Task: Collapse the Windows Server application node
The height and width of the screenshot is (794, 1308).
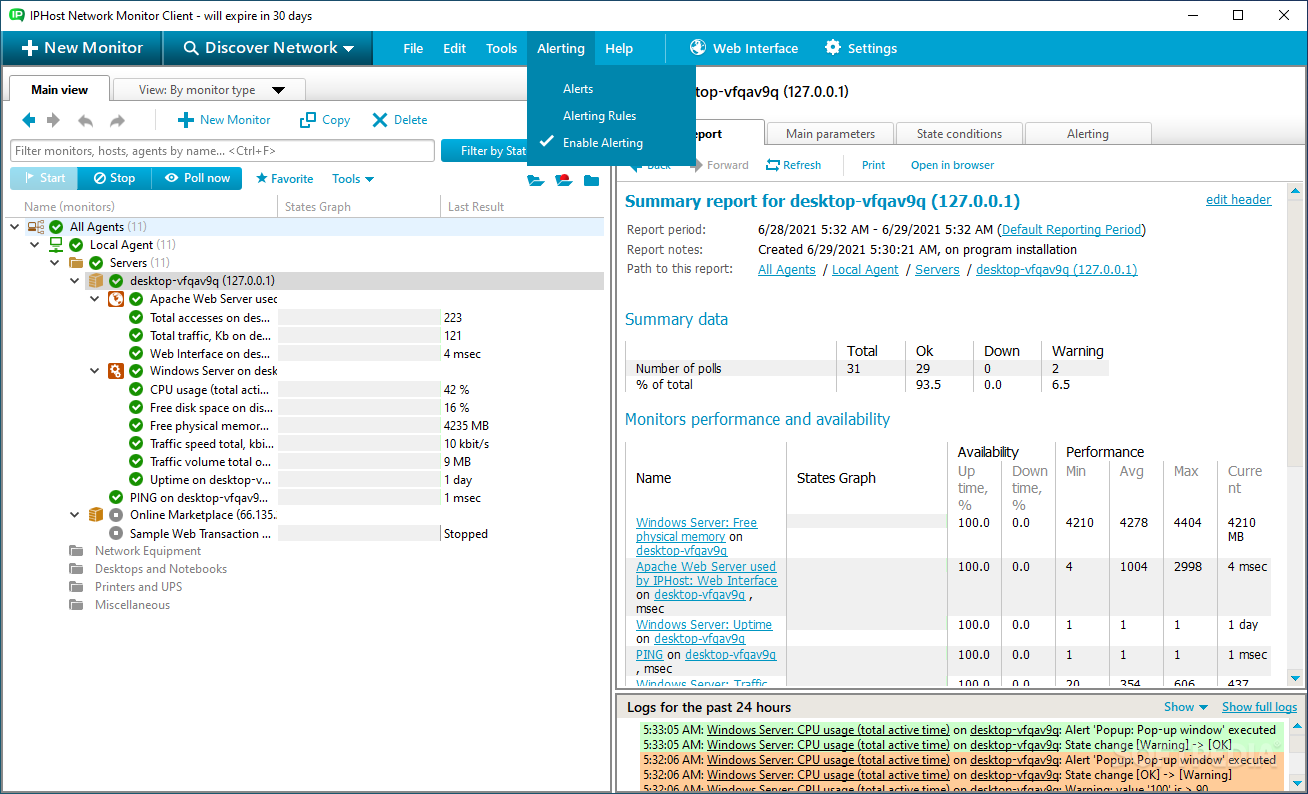Action: [x=95, y=371]
